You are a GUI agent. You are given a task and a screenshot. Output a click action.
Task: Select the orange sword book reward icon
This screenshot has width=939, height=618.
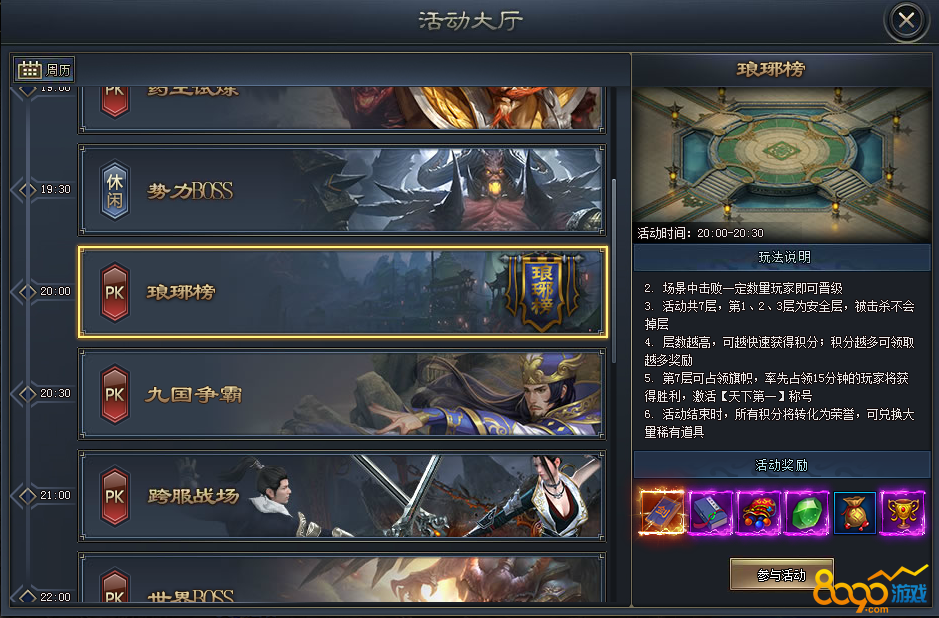(x=662, y=512)
